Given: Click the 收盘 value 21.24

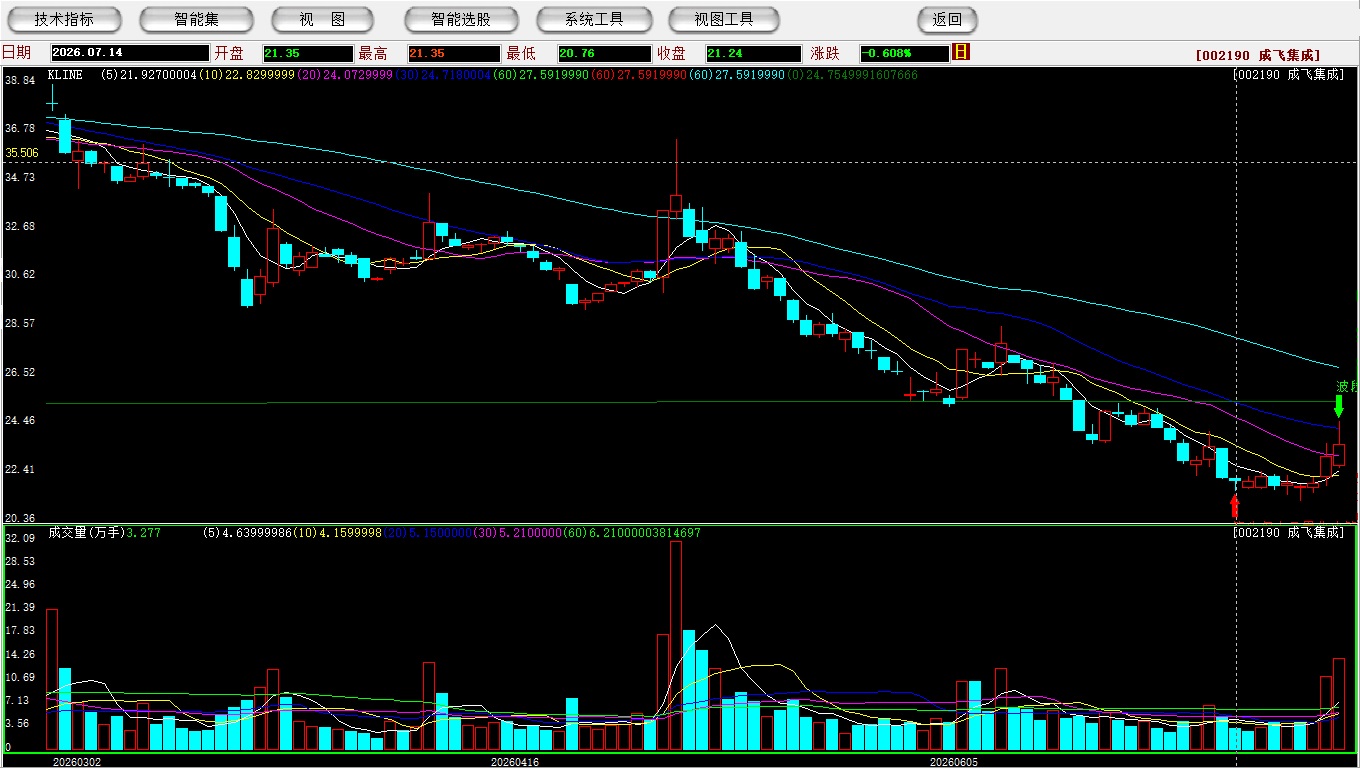Looking at the screenshot, I should point(753,53).
